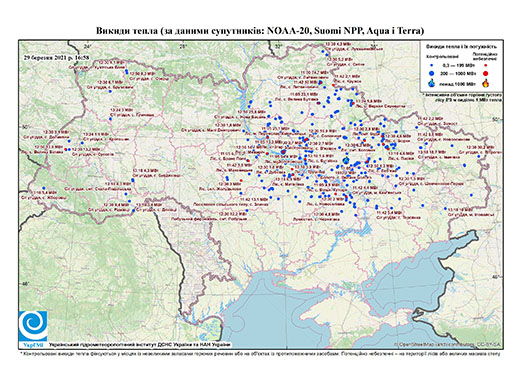Select the large red circle legend marker

click(x=485, y=73)
